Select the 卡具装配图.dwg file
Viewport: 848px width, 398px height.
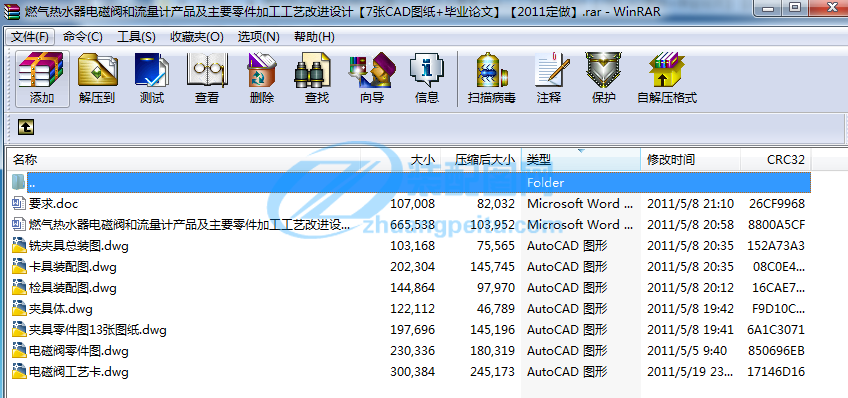72,267
